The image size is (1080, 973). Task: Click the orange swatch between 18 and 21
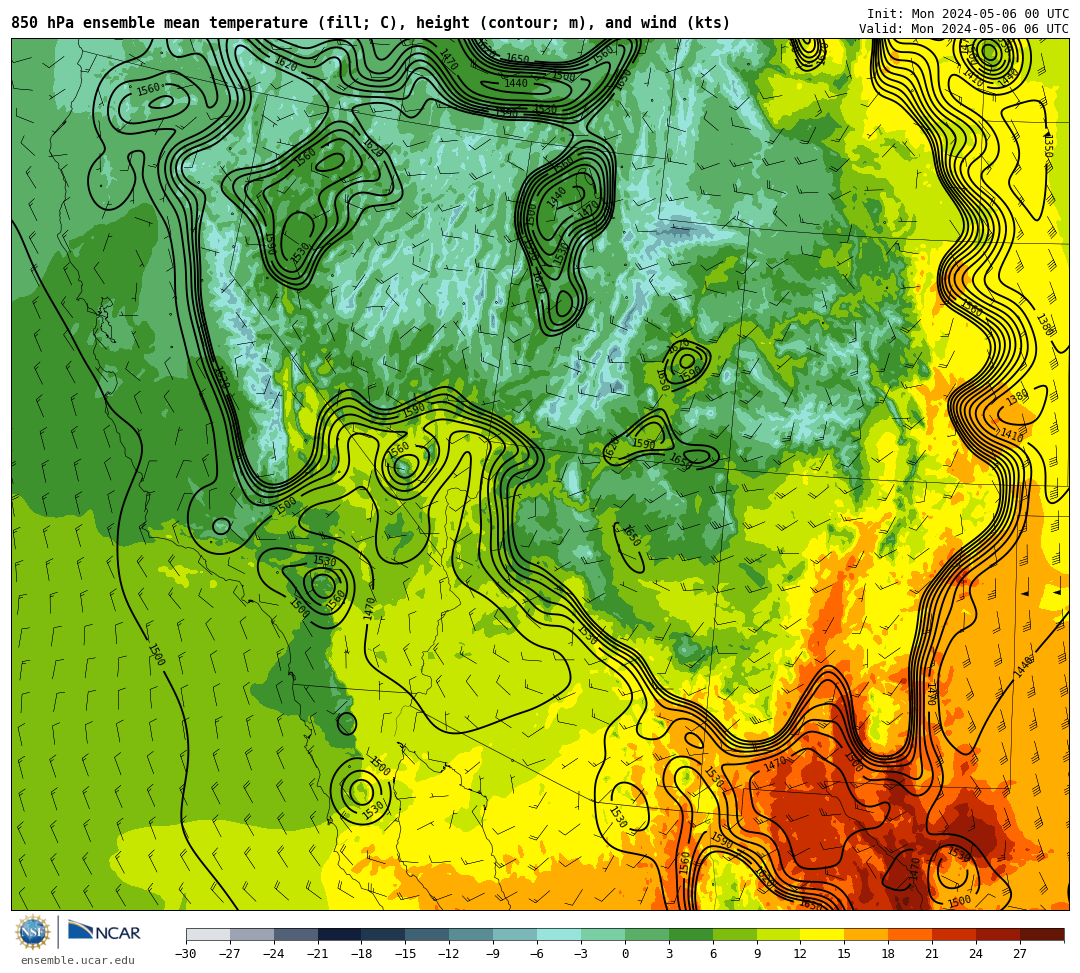pyautogui.click(x=910, y=934)
